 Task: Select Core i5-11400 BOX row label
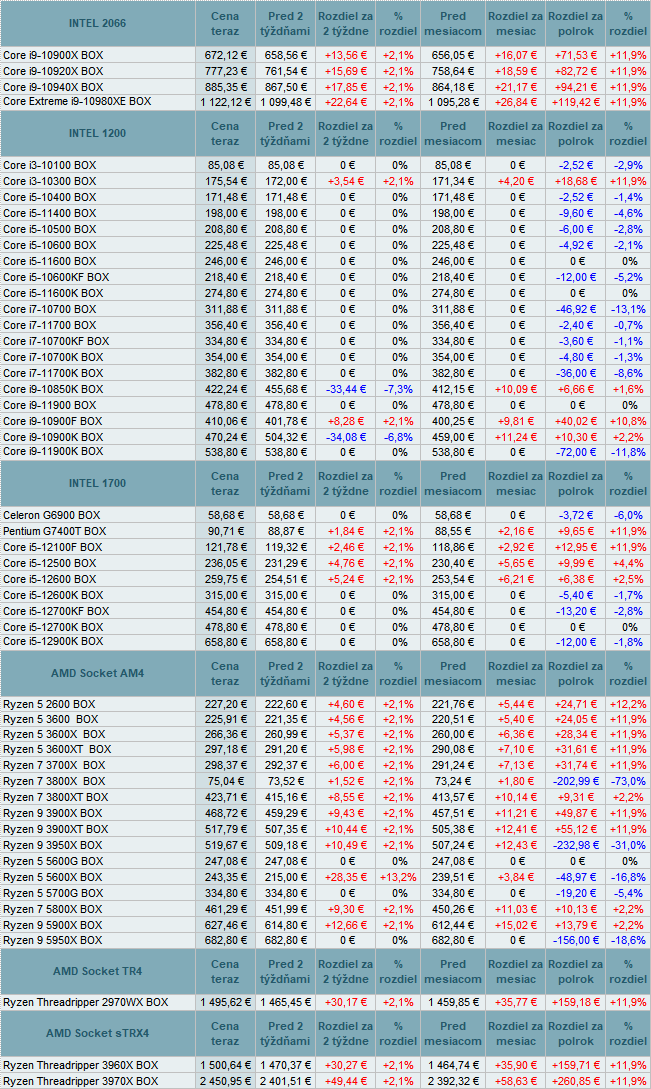[x=50, y=213]
